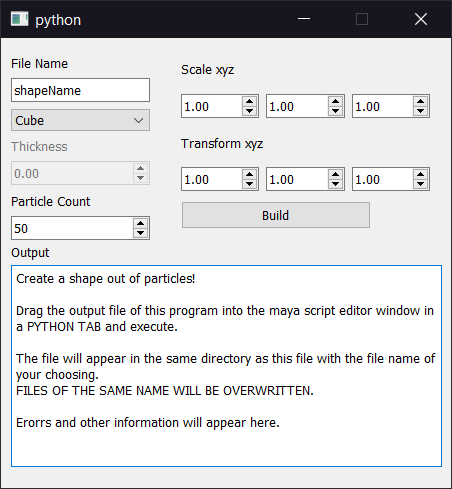Viewport: 452px width, 489px height.
Task: Decrease first Scale xyz value with down arrow
Action: [249, 111]
